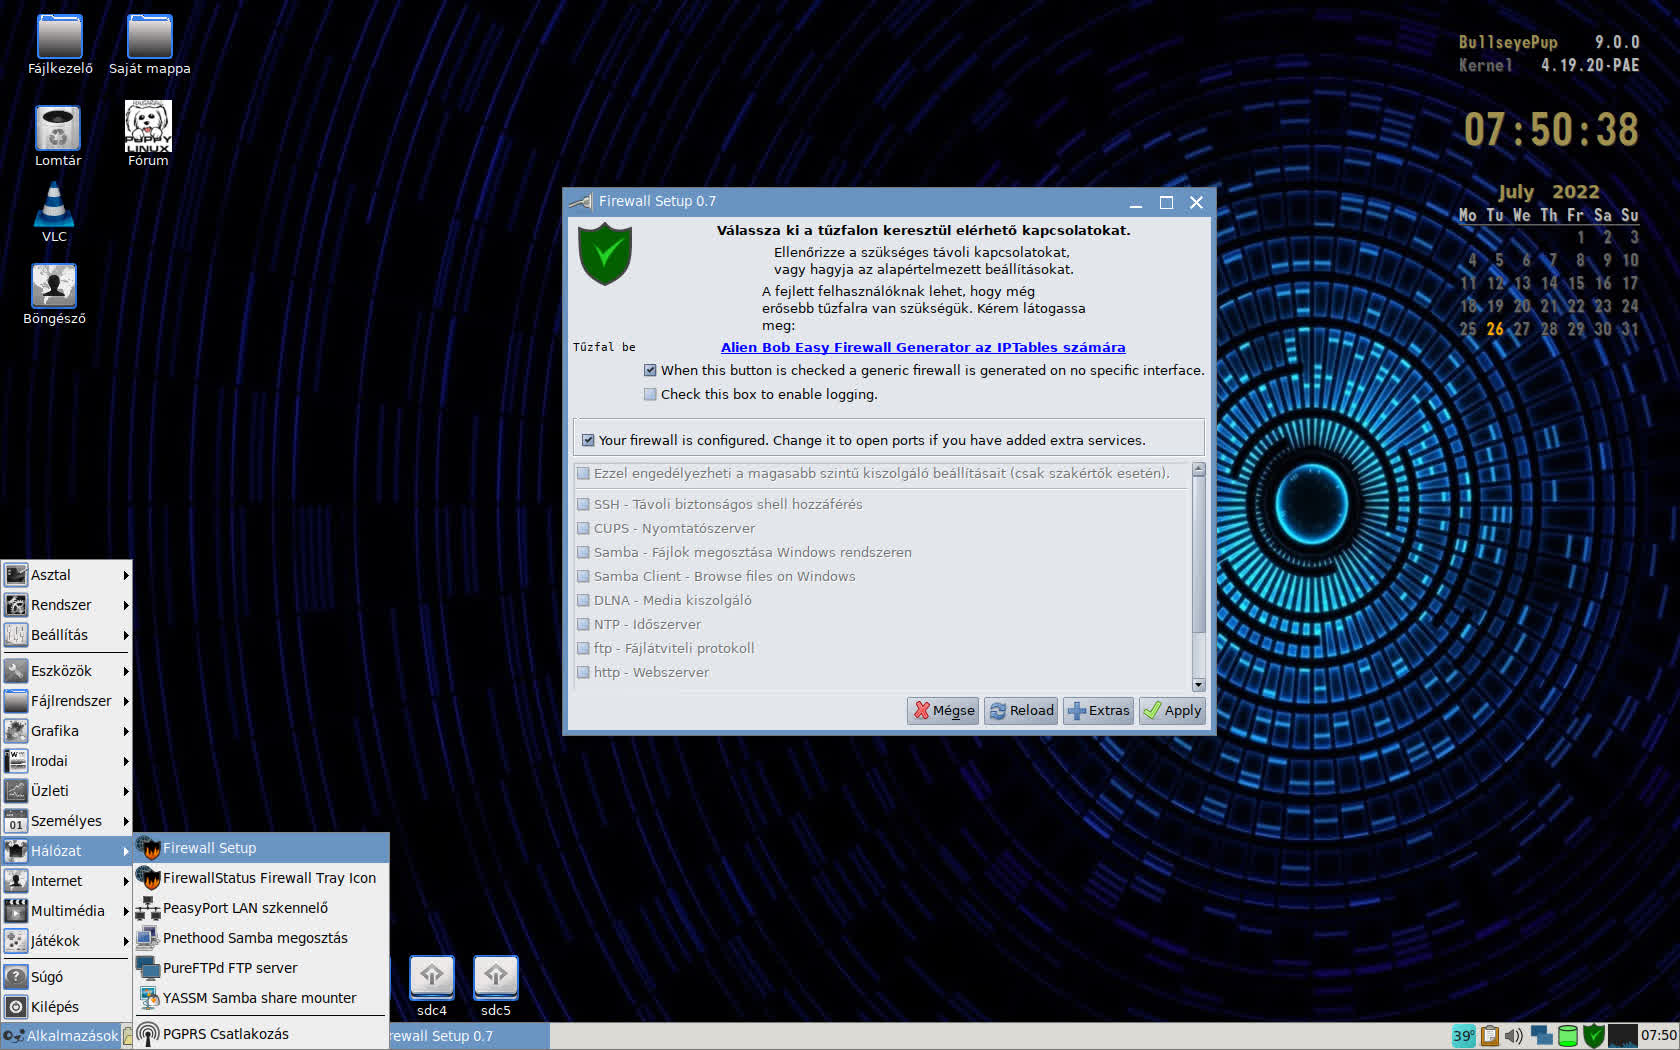Screen dimensions: 1680x1050
Task: Toggle ftp Fájlátviteli protokoll checkbox
Action: 583,648
